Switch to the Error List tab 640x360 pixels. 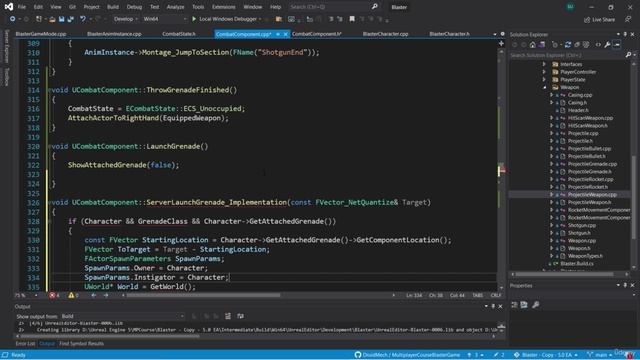click(25, 344)
